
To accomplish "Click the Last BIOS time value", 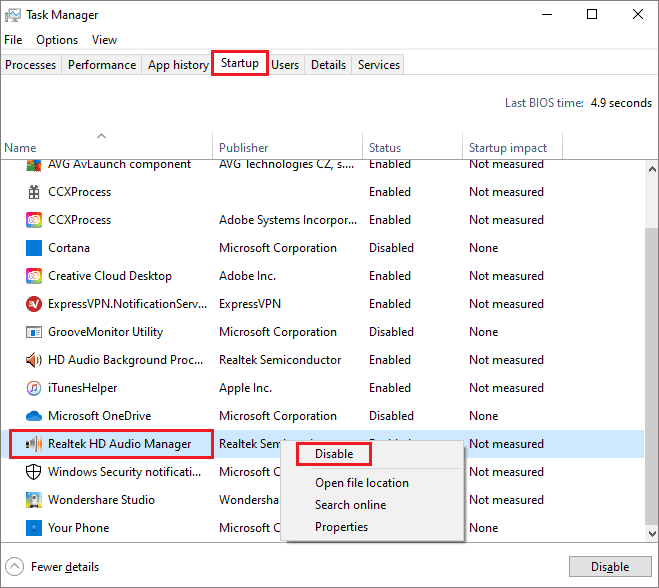I will tap(621, 103).
